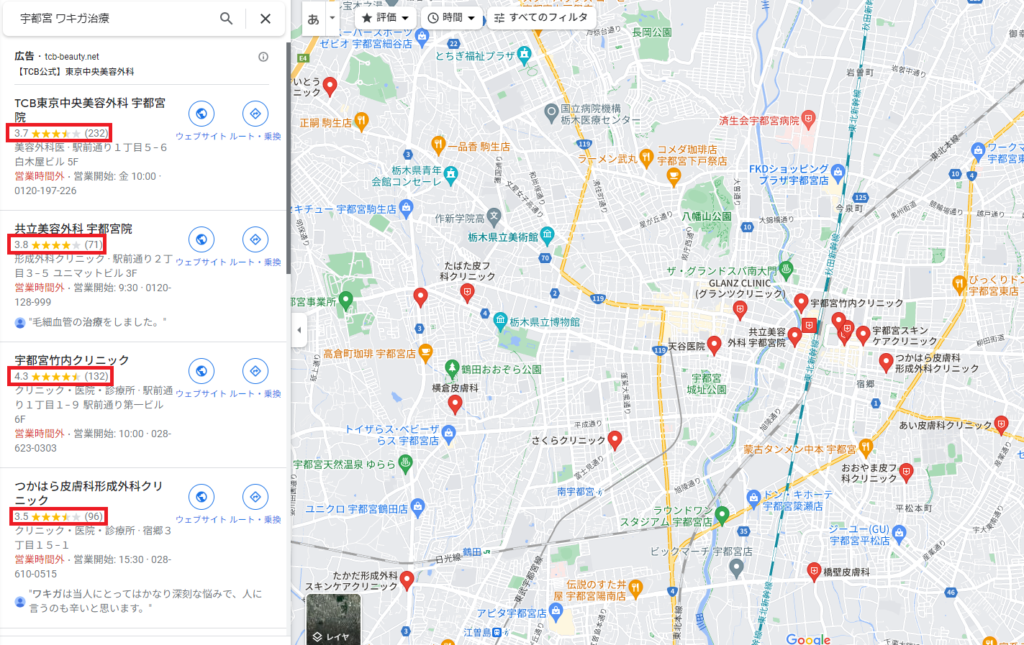Click the 宇都宮天然温泉 ゆらら marker
The height and width of the screenshot is (645, 1024).
point(406,464)
